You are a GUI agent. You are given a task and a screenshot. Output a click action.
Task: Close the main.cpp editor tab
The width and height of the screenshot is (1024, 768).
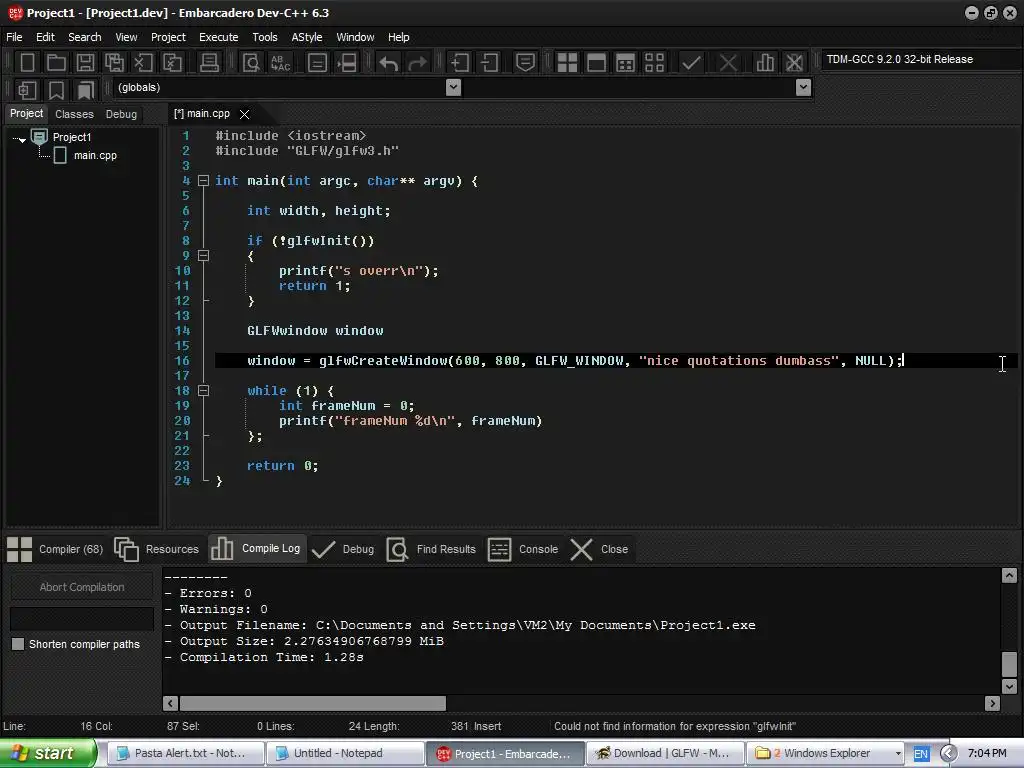(244, 114)
